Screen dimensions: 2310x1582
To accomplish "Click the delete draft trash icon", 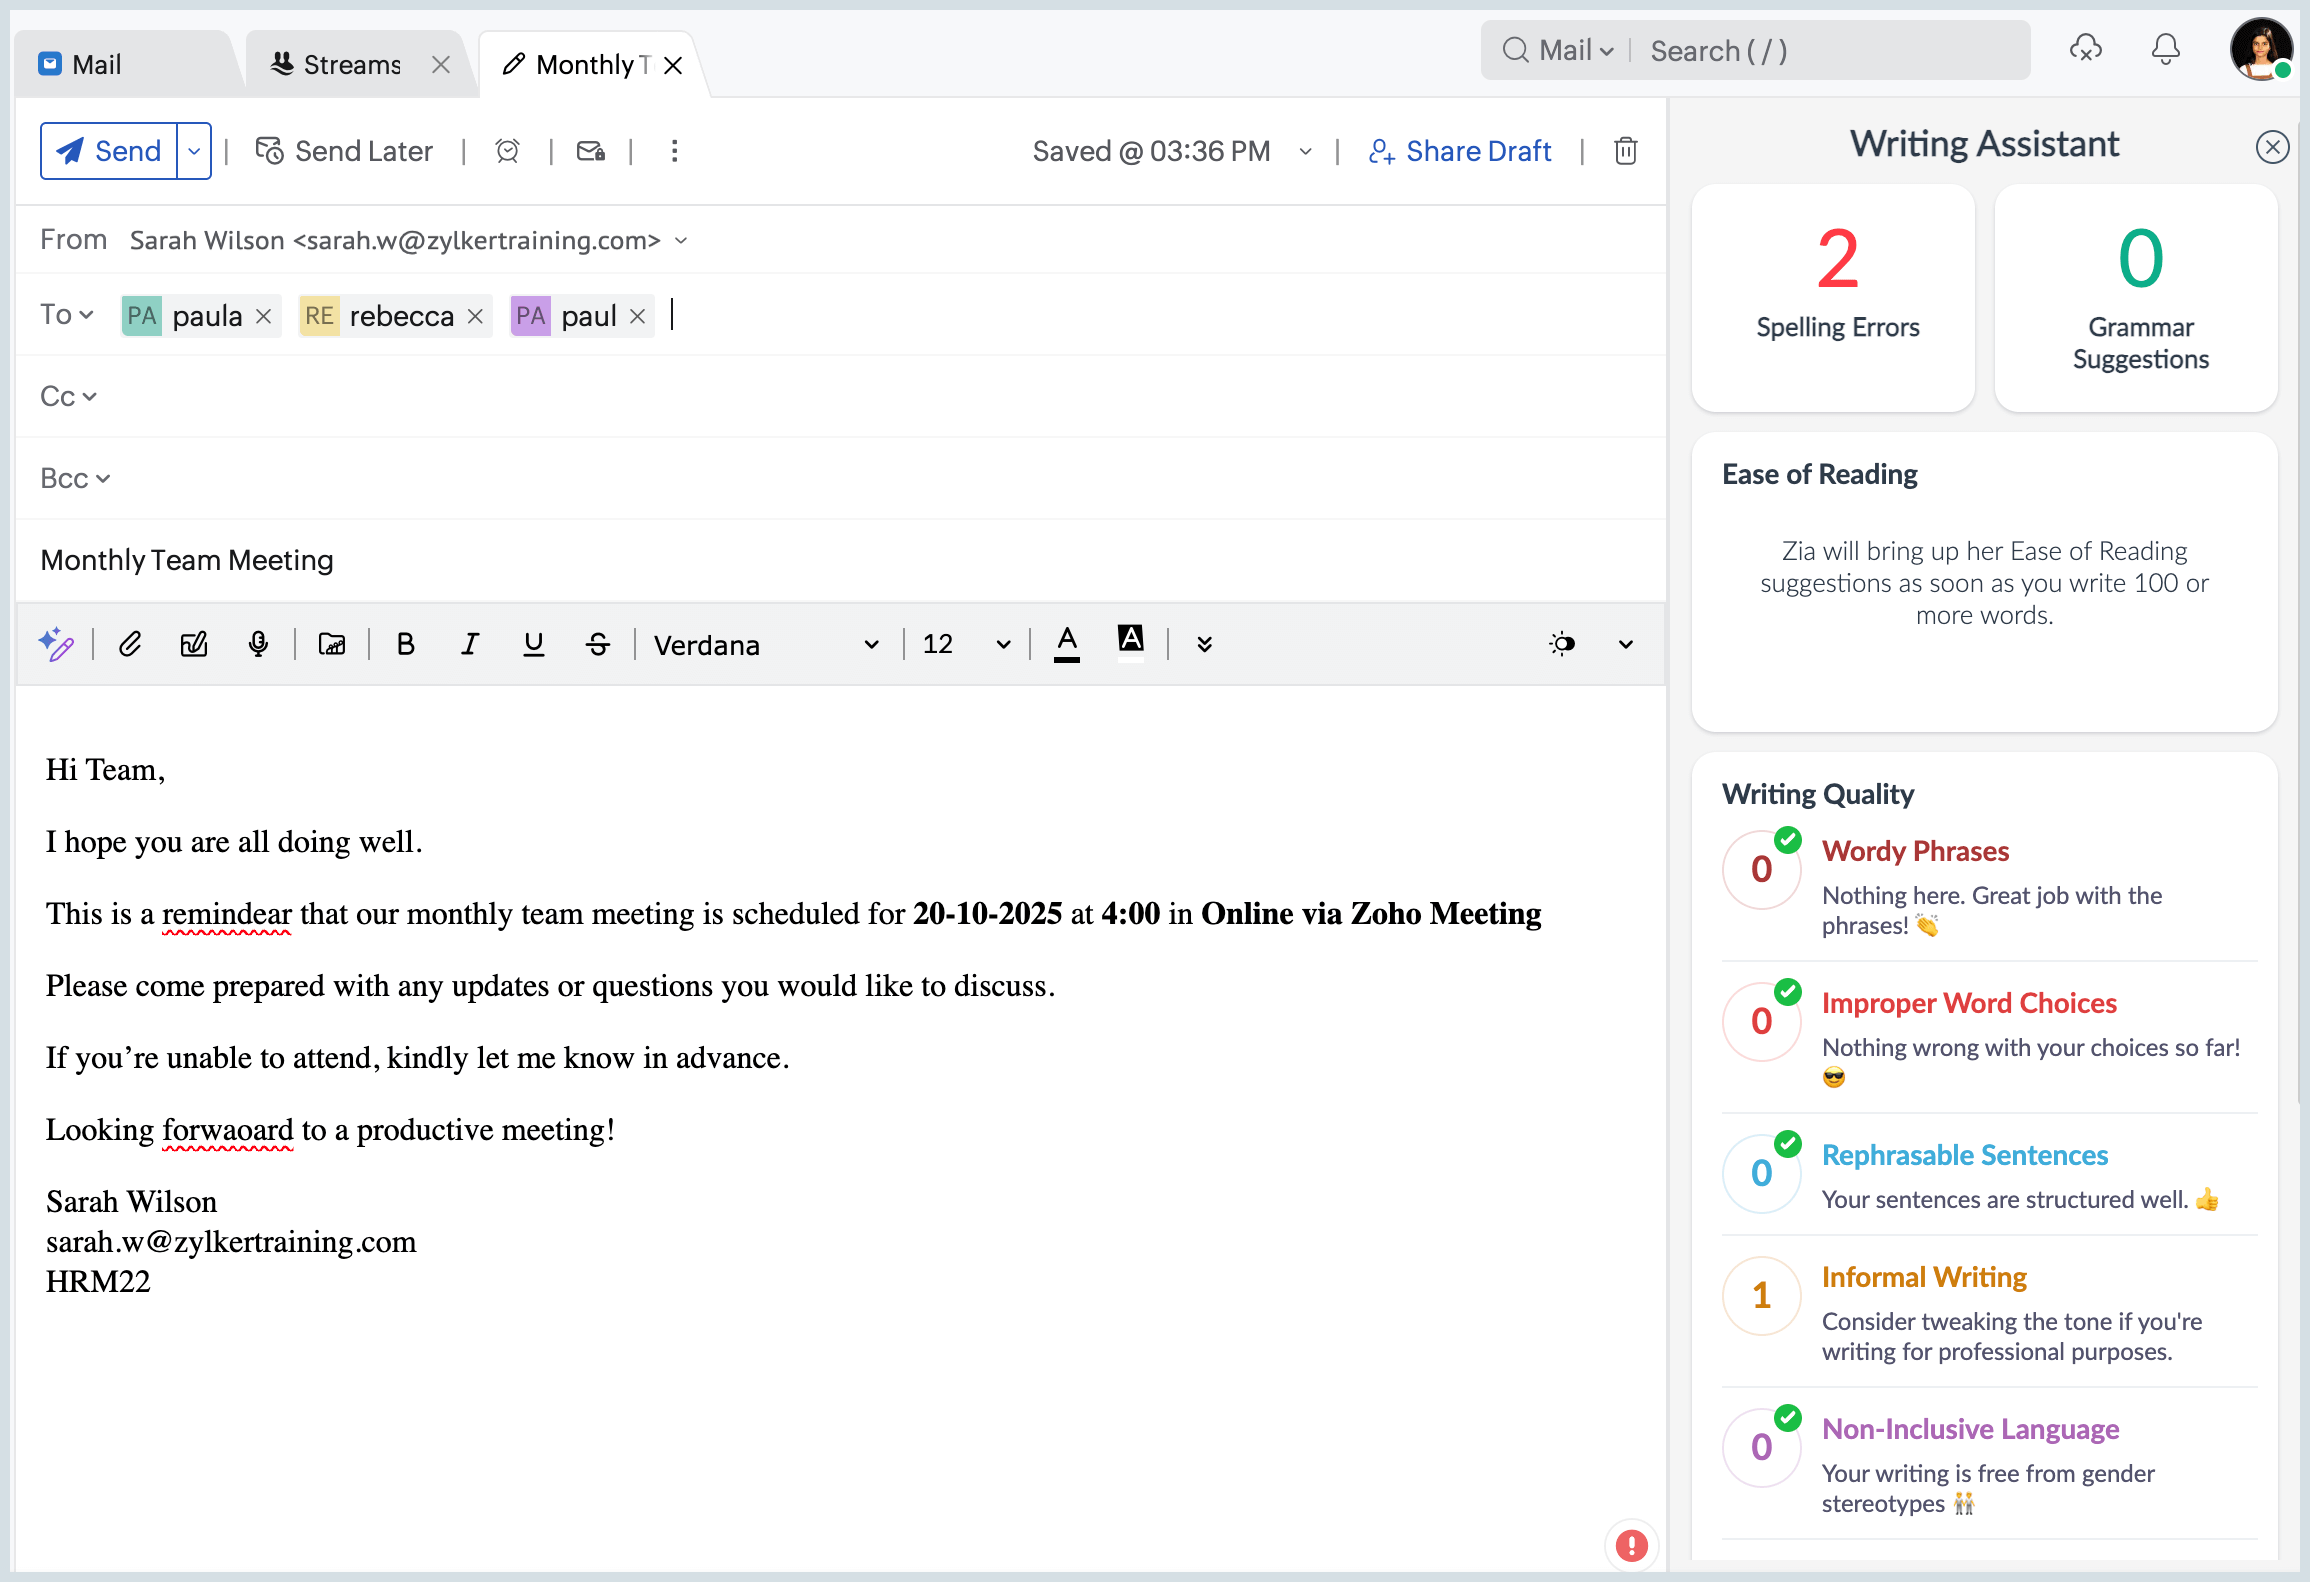I will 1625,151.
